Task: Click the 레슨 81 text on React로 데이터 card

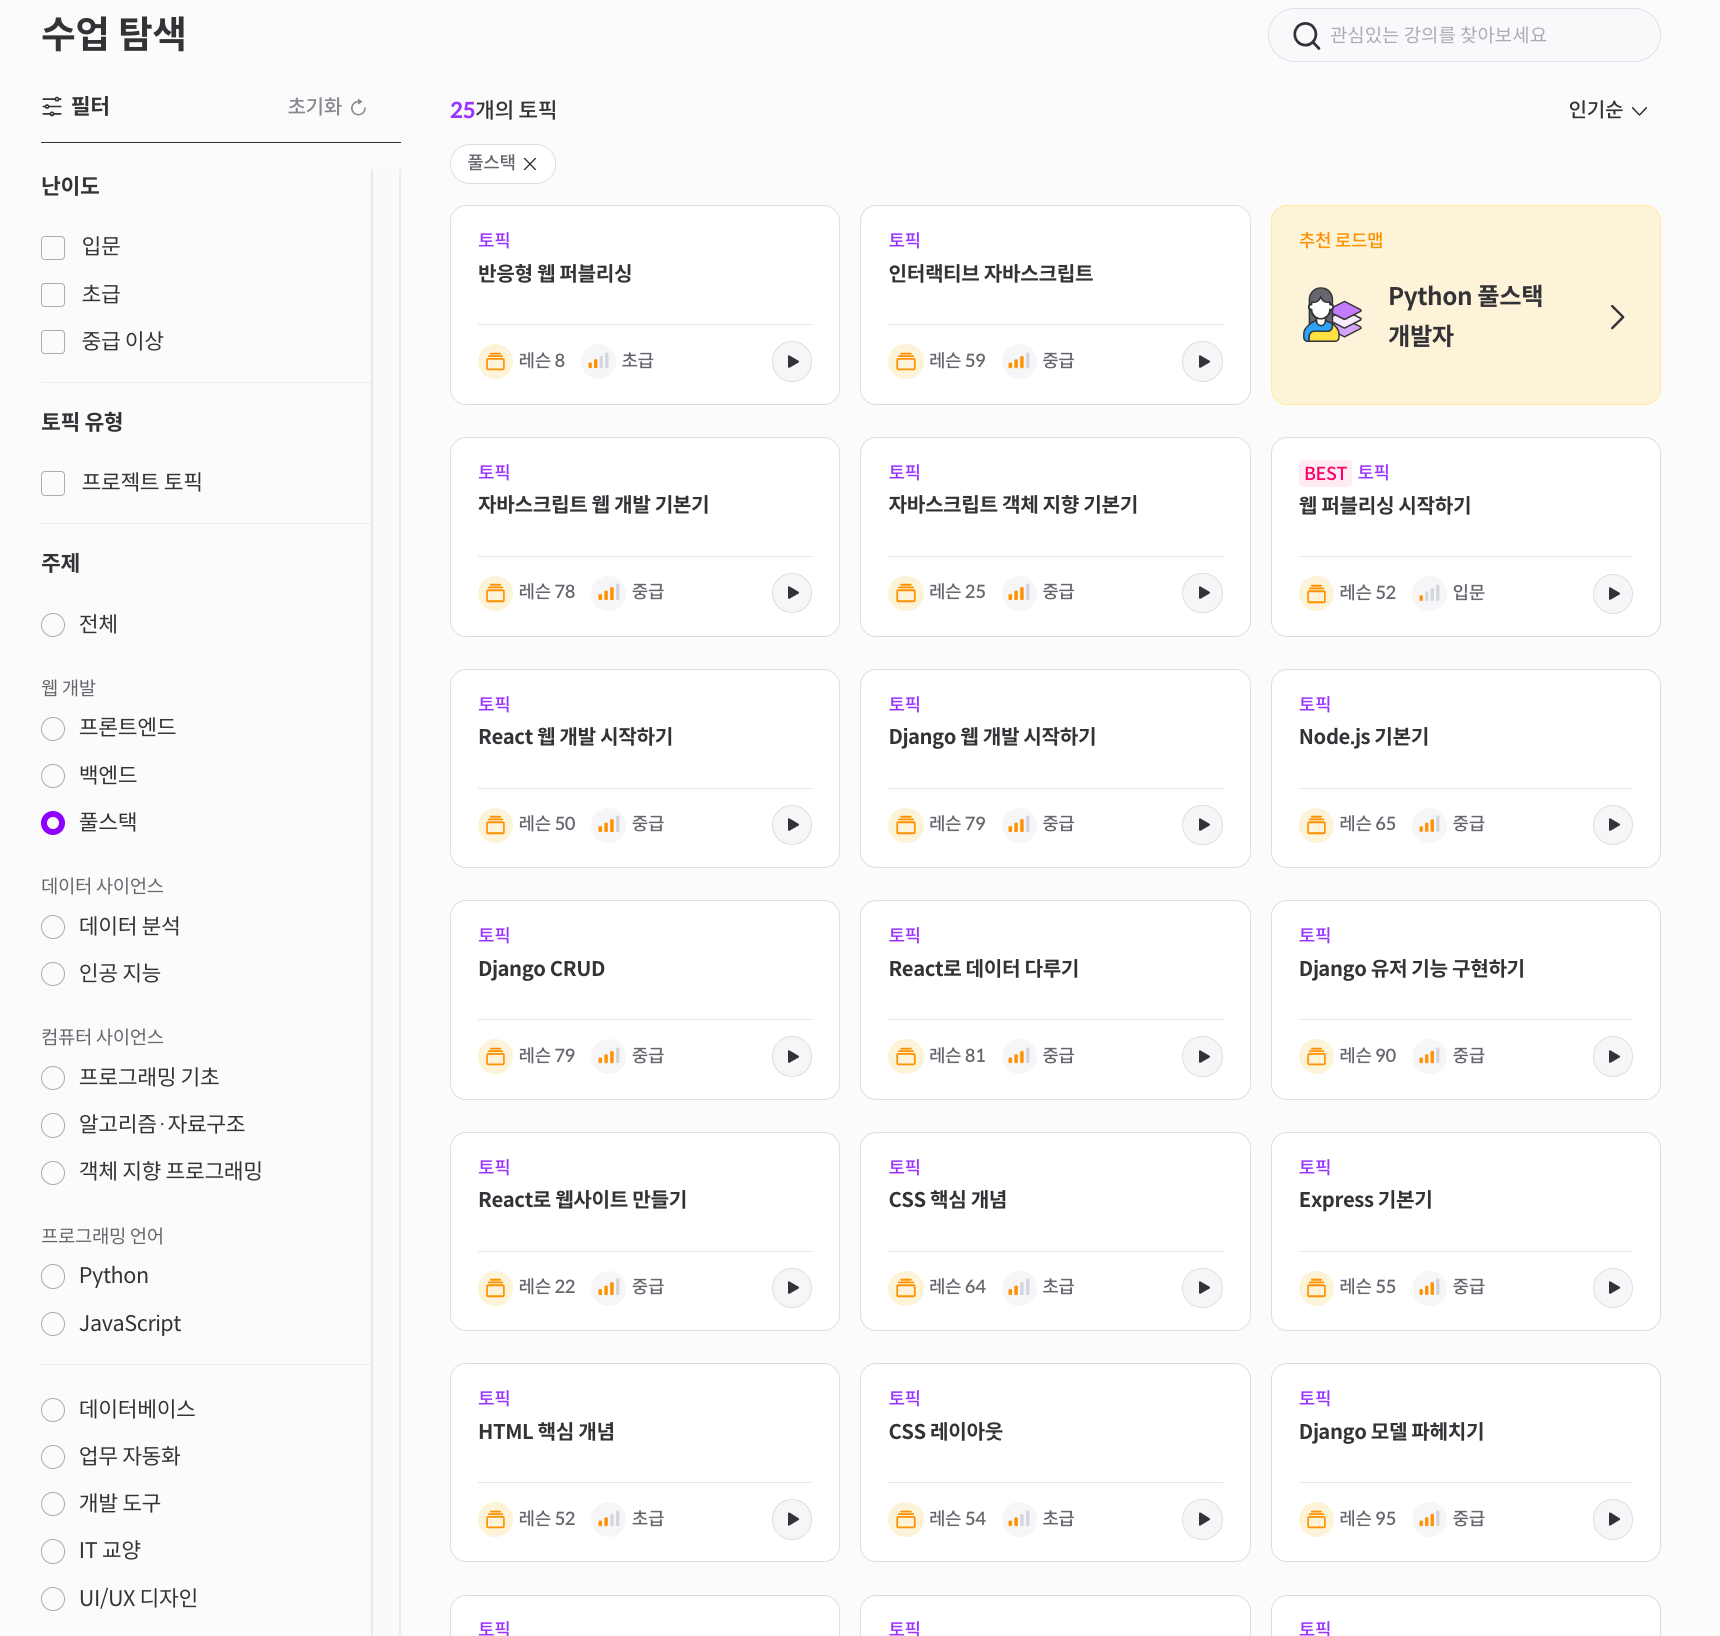Action: pos(957,1055)
